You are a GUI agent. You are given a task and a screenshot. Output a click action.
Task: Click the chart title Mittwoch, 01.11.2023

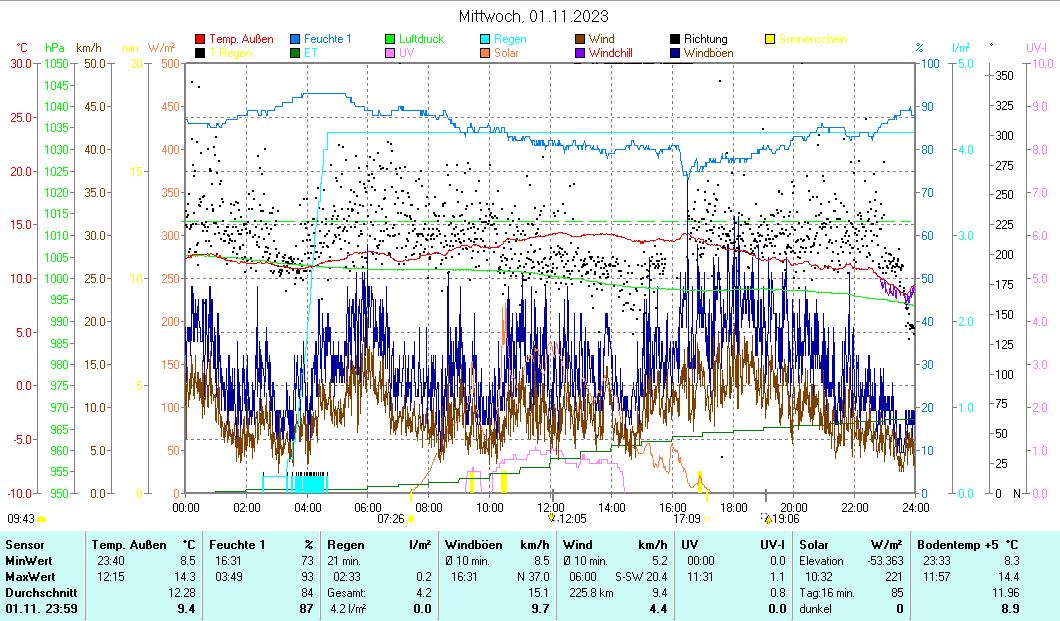click(x=533, y=16)
